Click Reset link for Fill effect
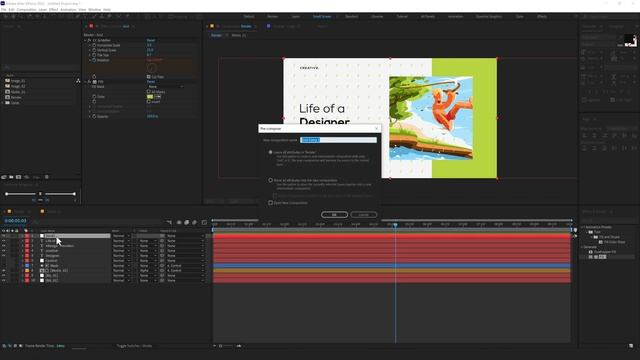 coord(151,82)
